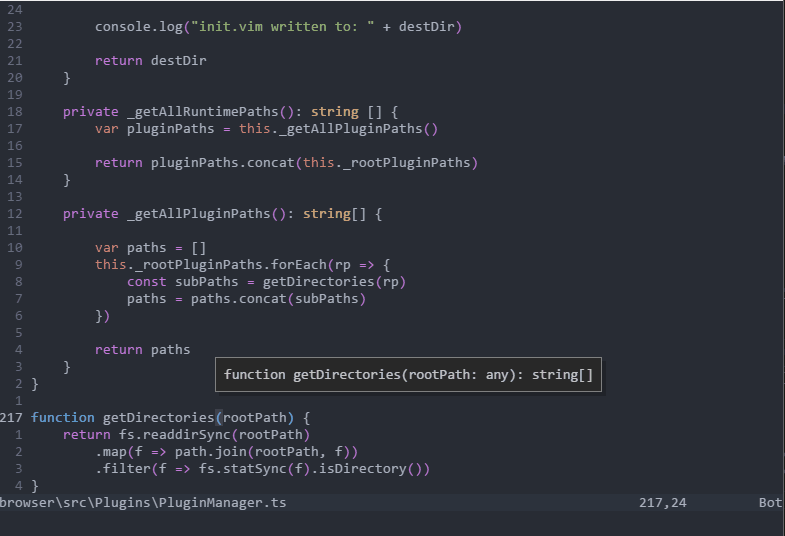The height and width of the screenshot is (536, 785).
Task: Click the 'var paths = []' line
Action: (x=151, y=248)
